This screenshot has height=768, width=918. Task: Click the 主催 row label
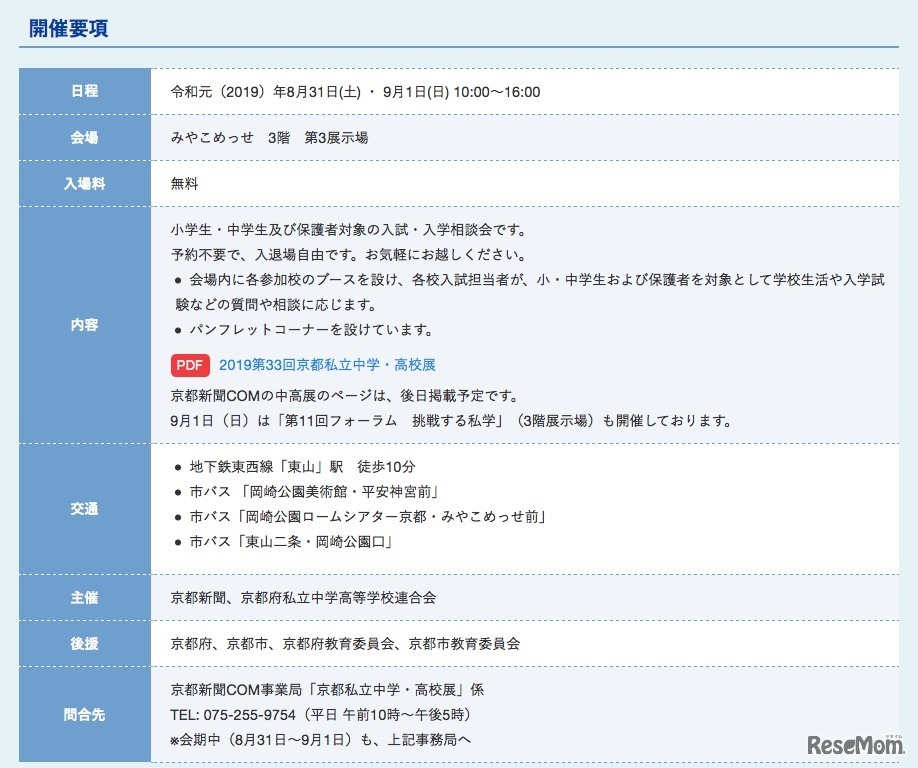pos(85,598)
